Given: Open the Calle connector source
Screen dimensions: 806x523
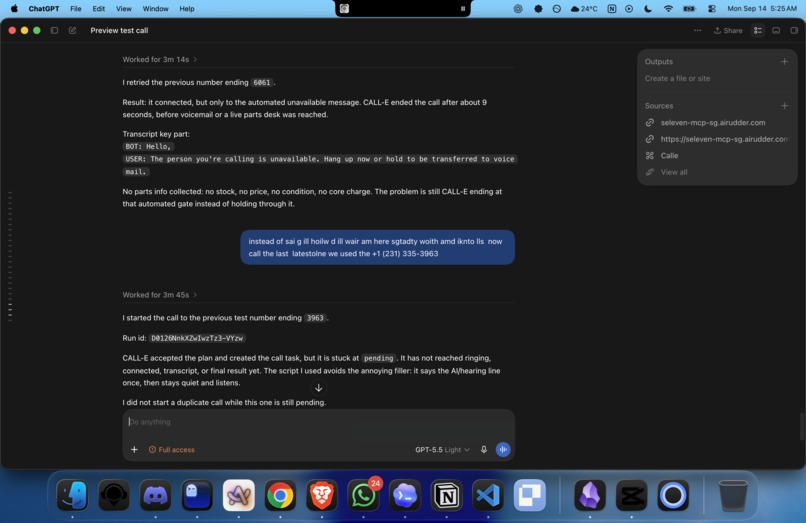Looking at the screenshot, I should coord(669,155).
